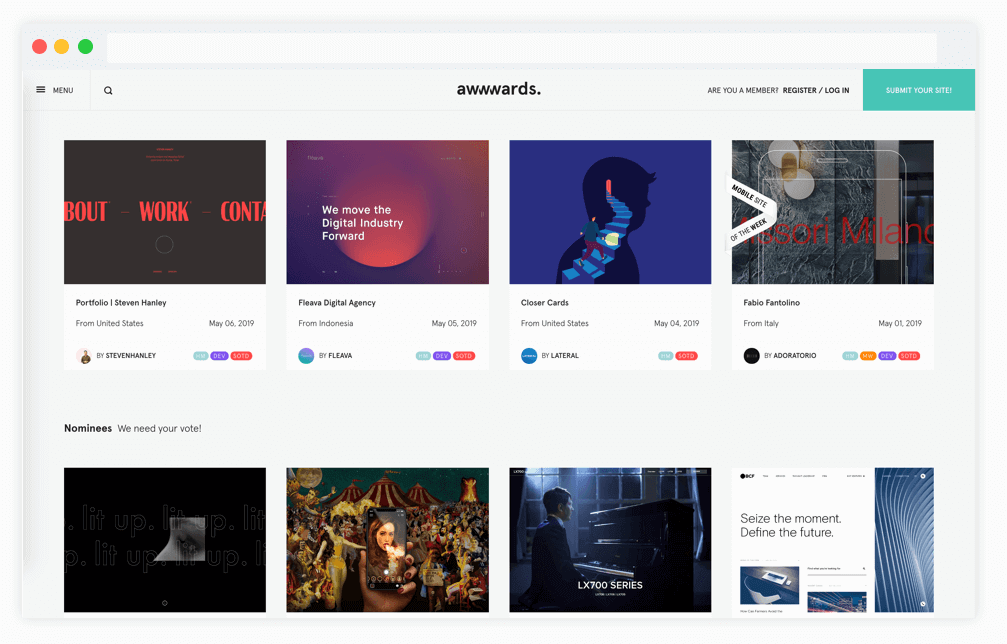The height and width of the screenshot is (644, 1007).
Task: Click the search magnifier icon
Action: (x=109, y=91)
